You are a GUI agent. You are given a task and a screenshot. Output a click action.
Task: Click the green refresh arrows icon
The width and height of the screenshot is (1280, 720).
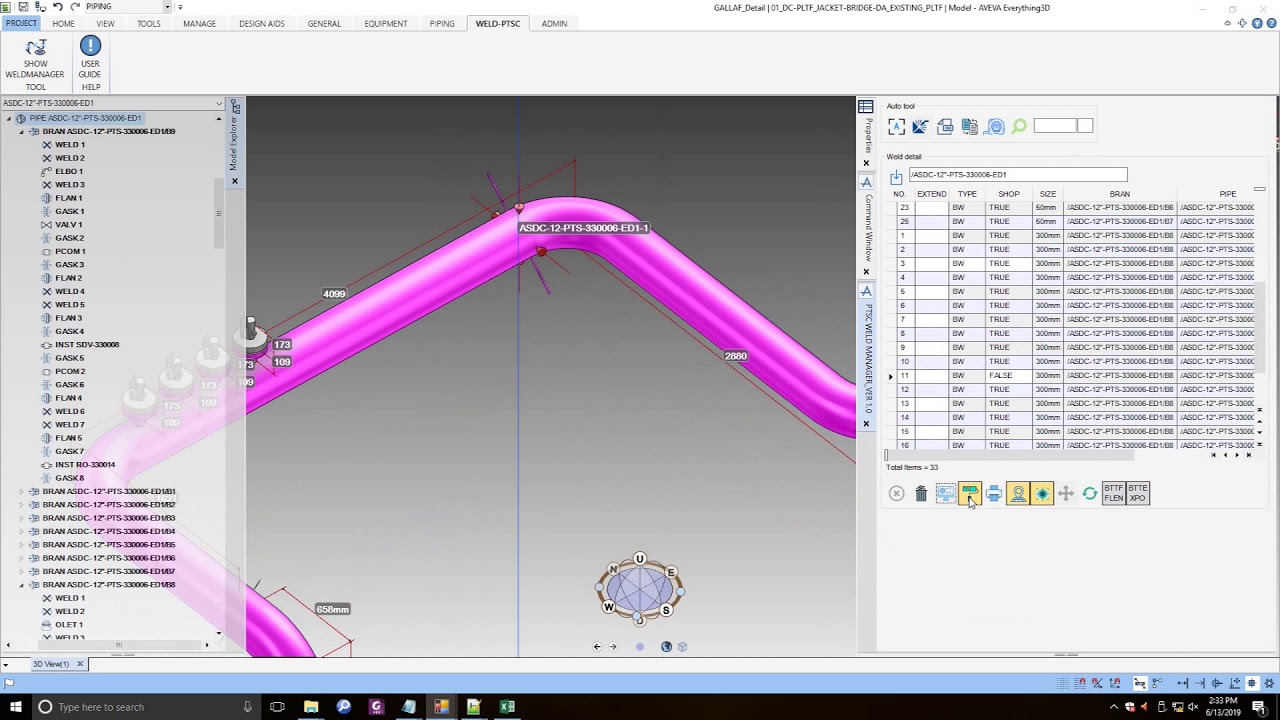1090,494
